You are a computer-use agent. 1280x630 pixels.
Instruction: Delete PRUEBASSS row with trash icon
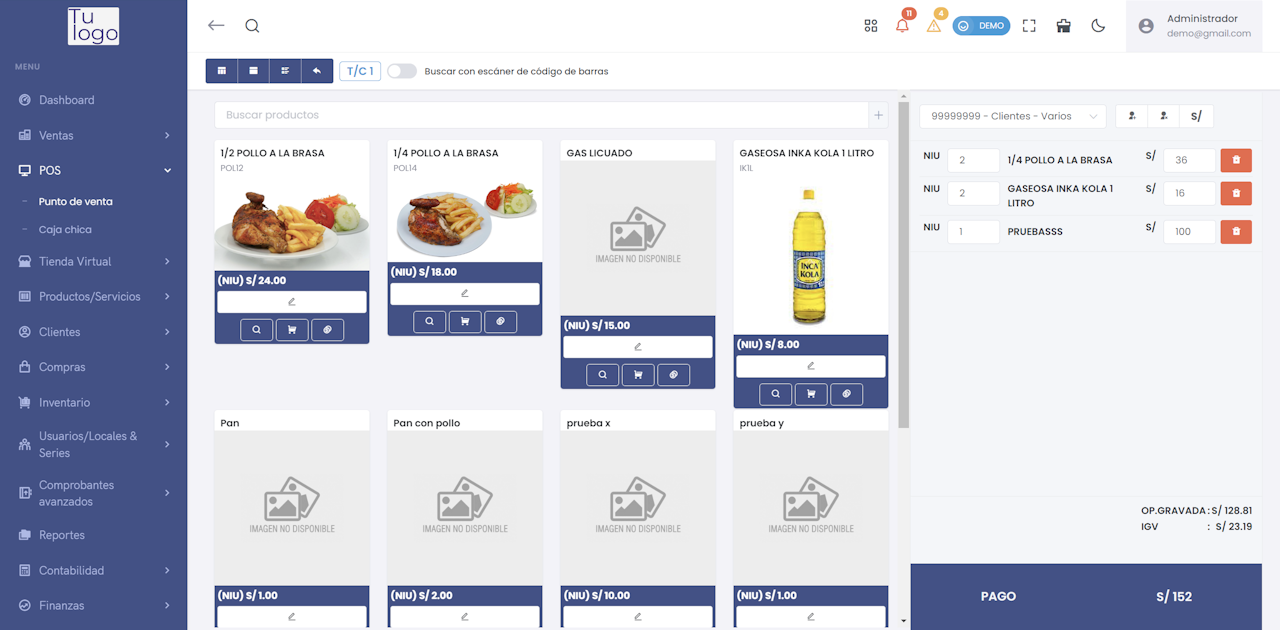tap(1236, 232)
